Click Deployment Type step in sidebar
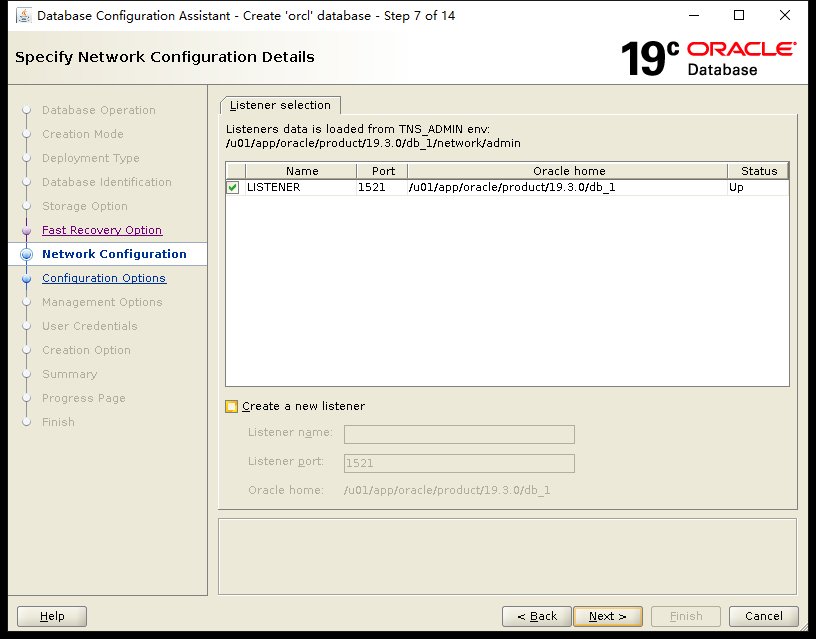Image resolution: width=816 pixels, height=639 pixels. coord(91,158)
